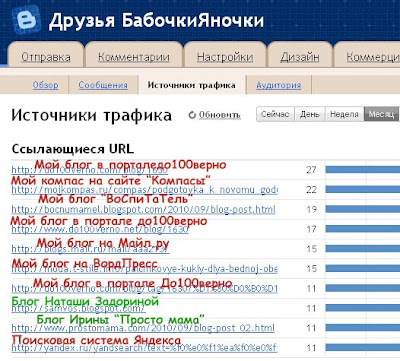
Task: Open the Дизайн tab
Action: pos(300,57)
